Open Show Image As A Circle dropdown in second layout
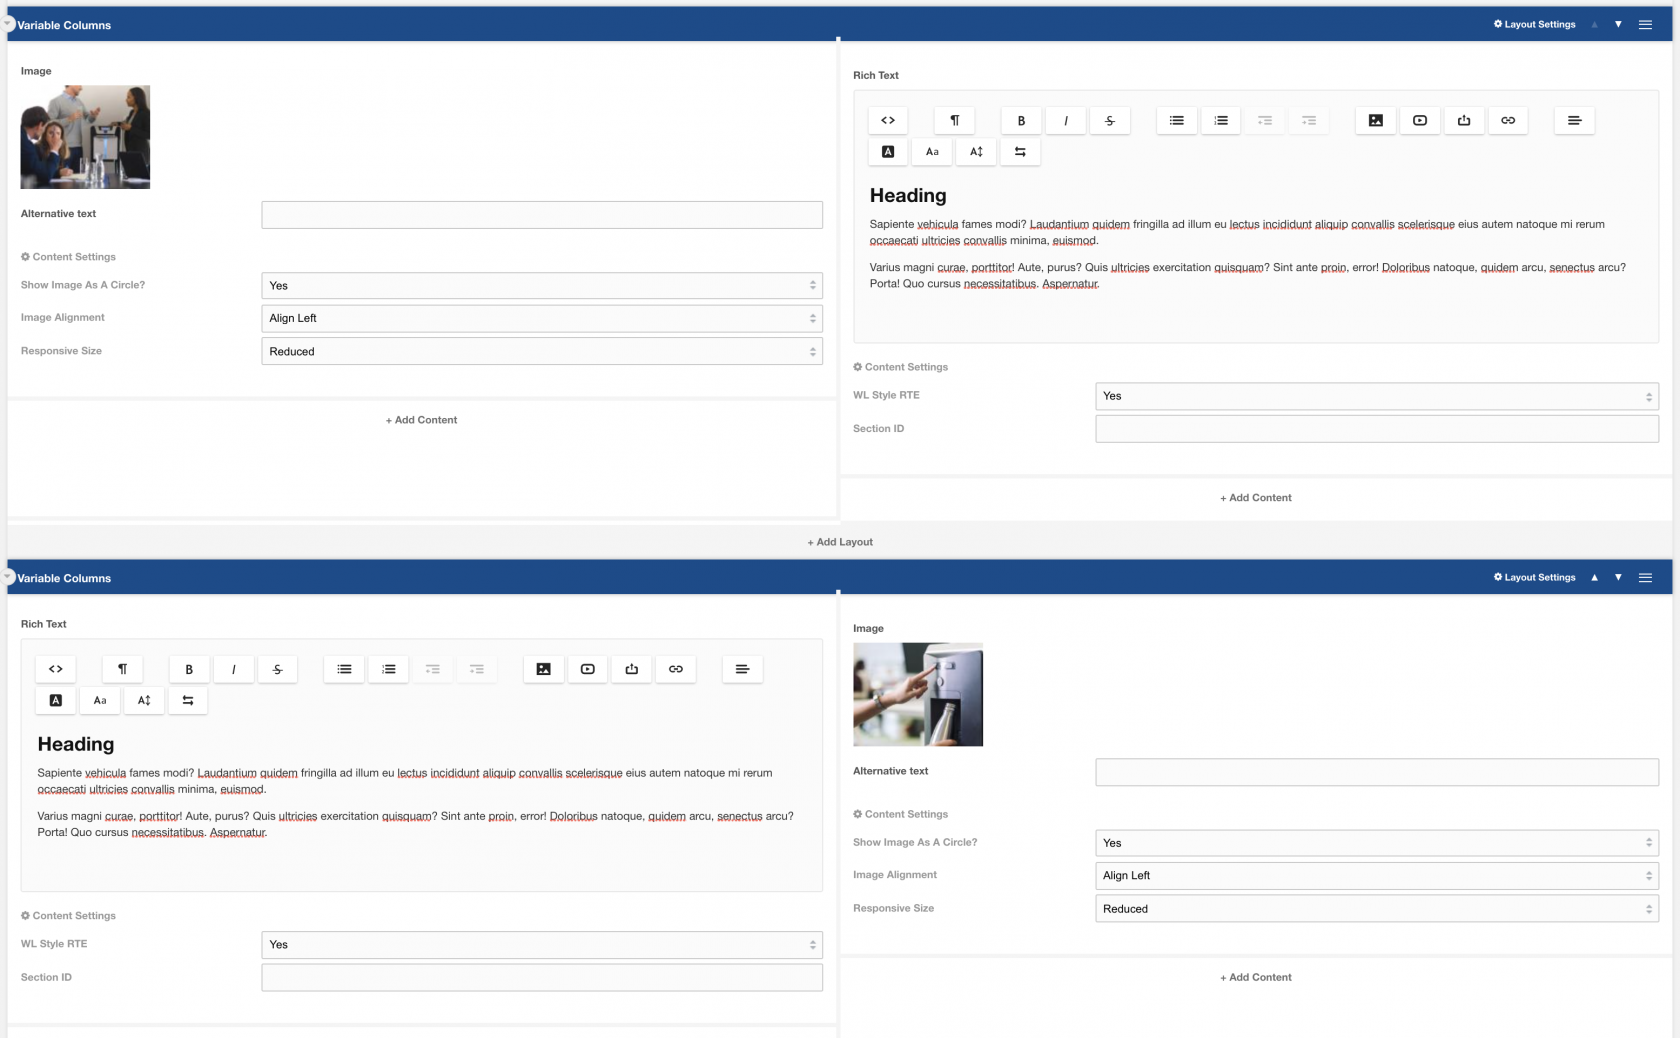1680x1038 pixels. tap(1377, 843)
